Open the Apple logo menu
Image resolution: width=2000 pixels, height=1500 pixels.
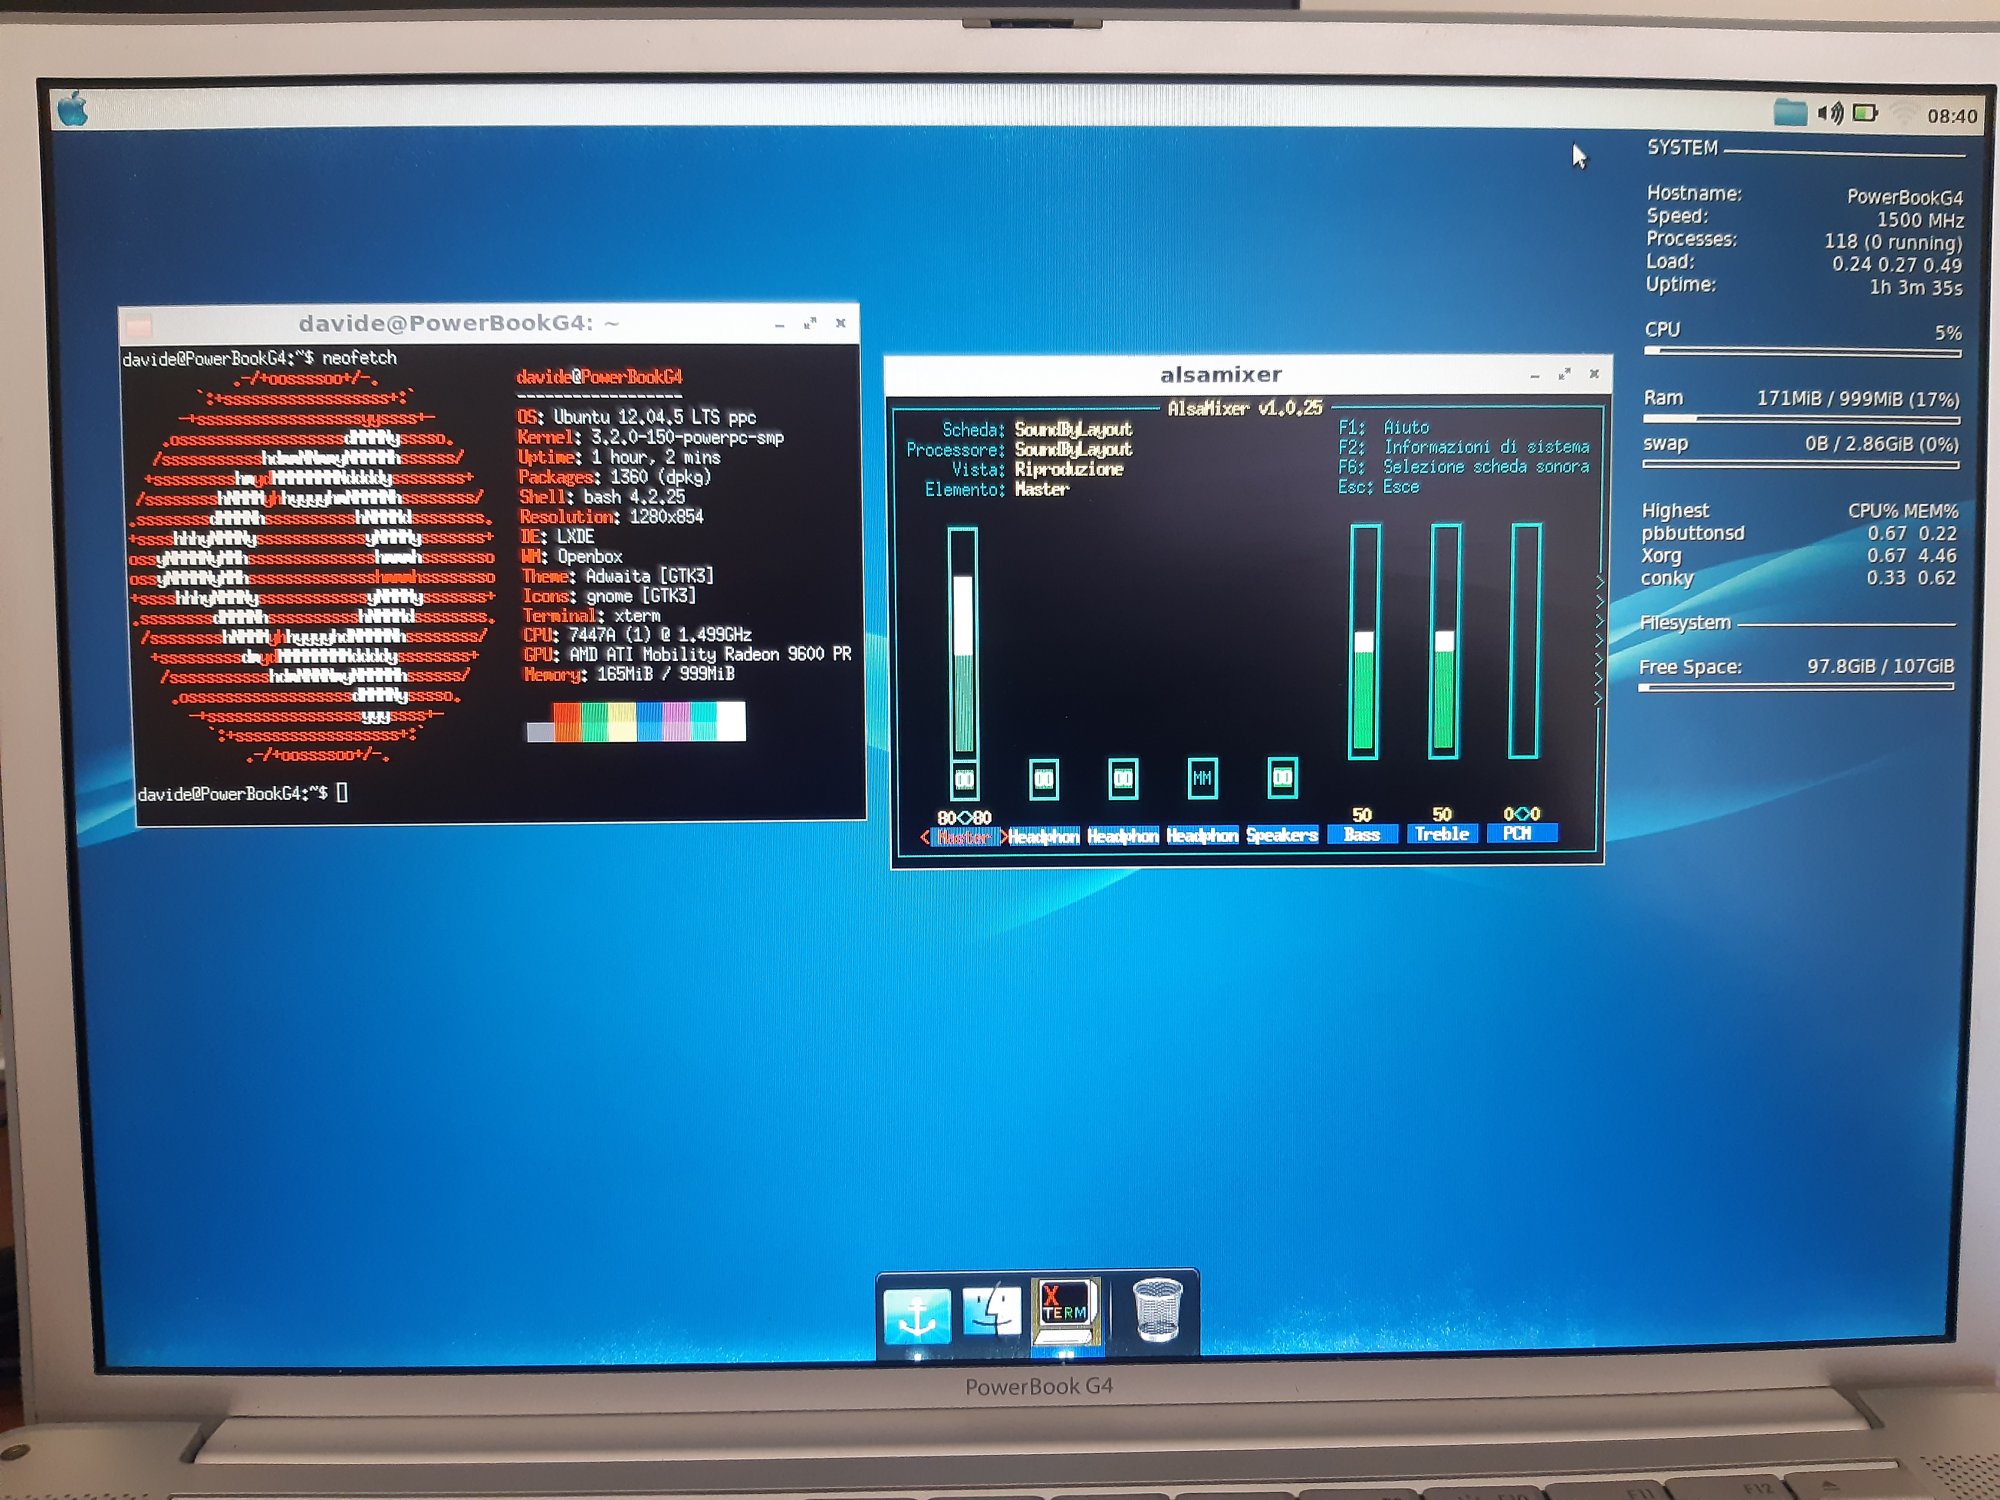point(73,109)
